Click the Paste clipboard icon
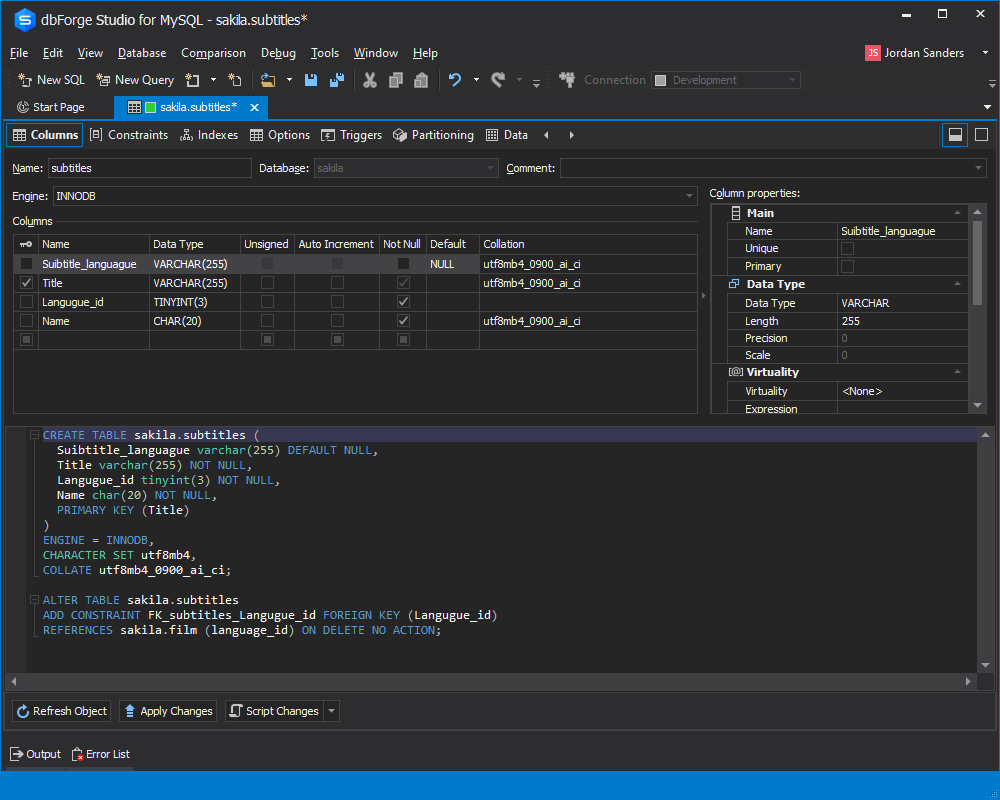The image size is (1000, 800). [x=421, y=80]
